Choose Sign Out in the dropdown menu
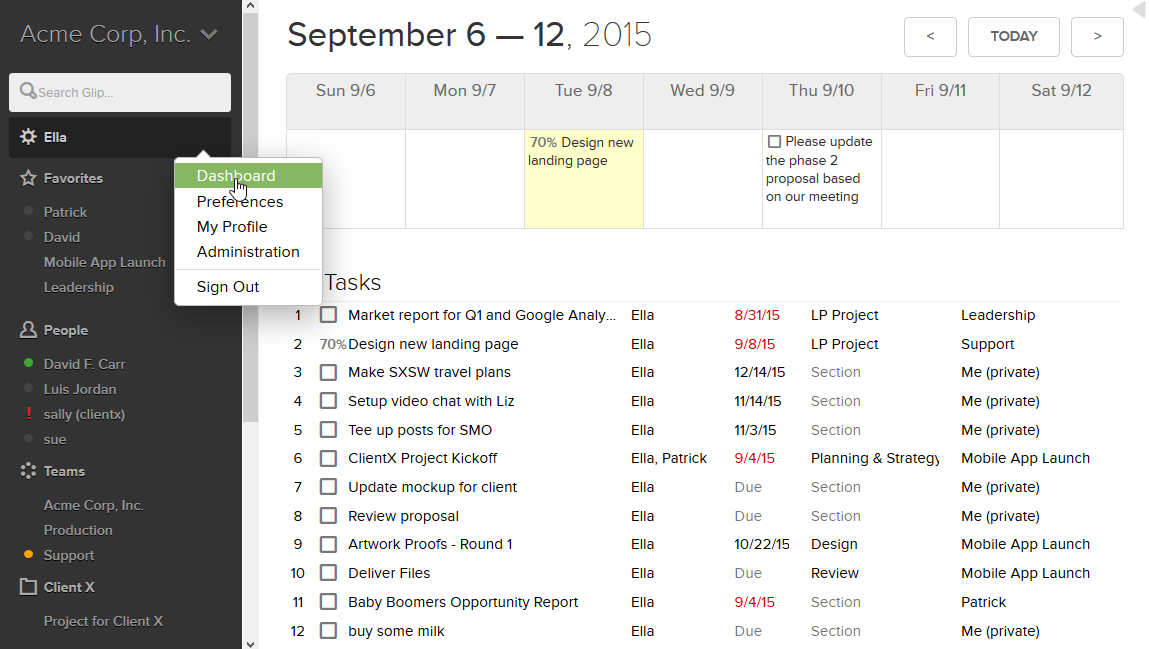This screenshot has height=649, width=1149. (x=228, y=287)
